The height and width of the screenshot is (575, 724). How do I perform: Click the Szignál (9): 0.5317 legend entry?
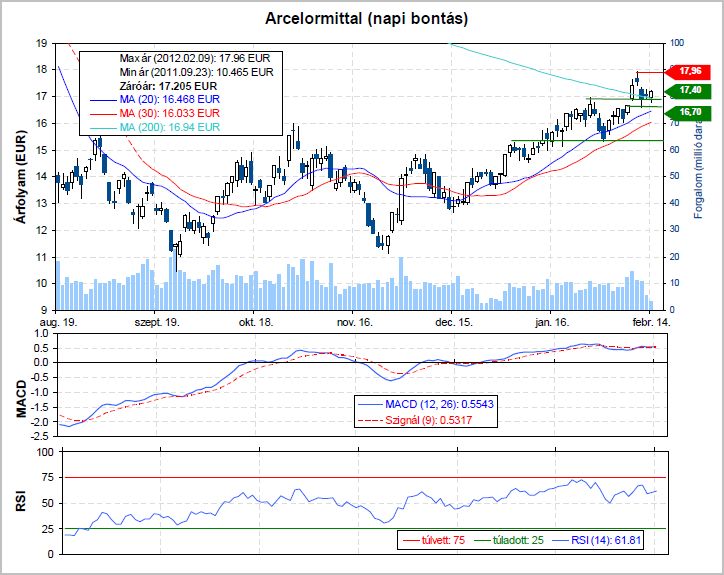[x=415, y=420]
